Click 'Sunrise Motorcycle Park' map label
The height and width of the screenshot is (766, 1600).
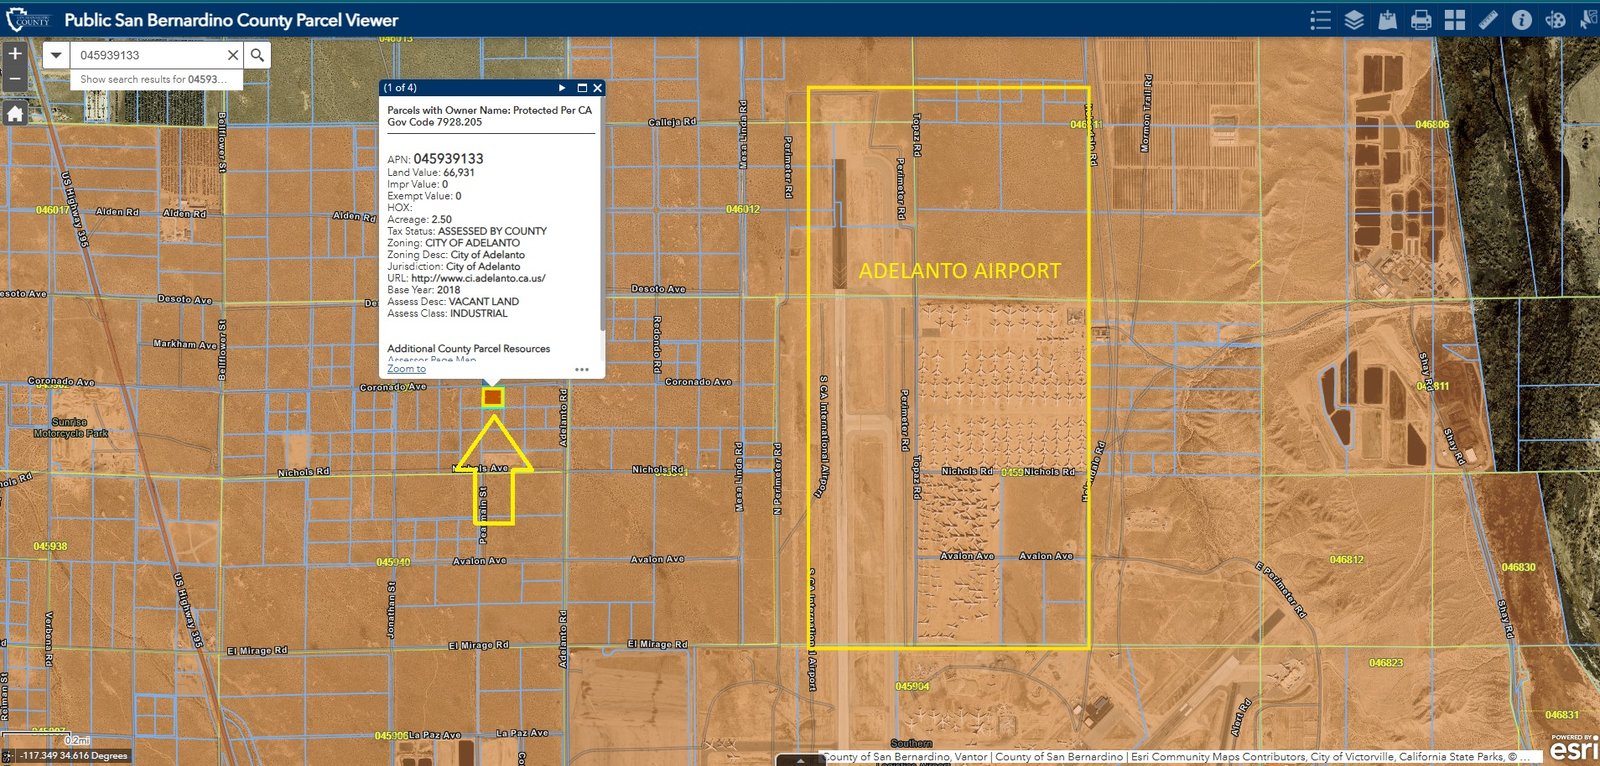tap(70, 428)
